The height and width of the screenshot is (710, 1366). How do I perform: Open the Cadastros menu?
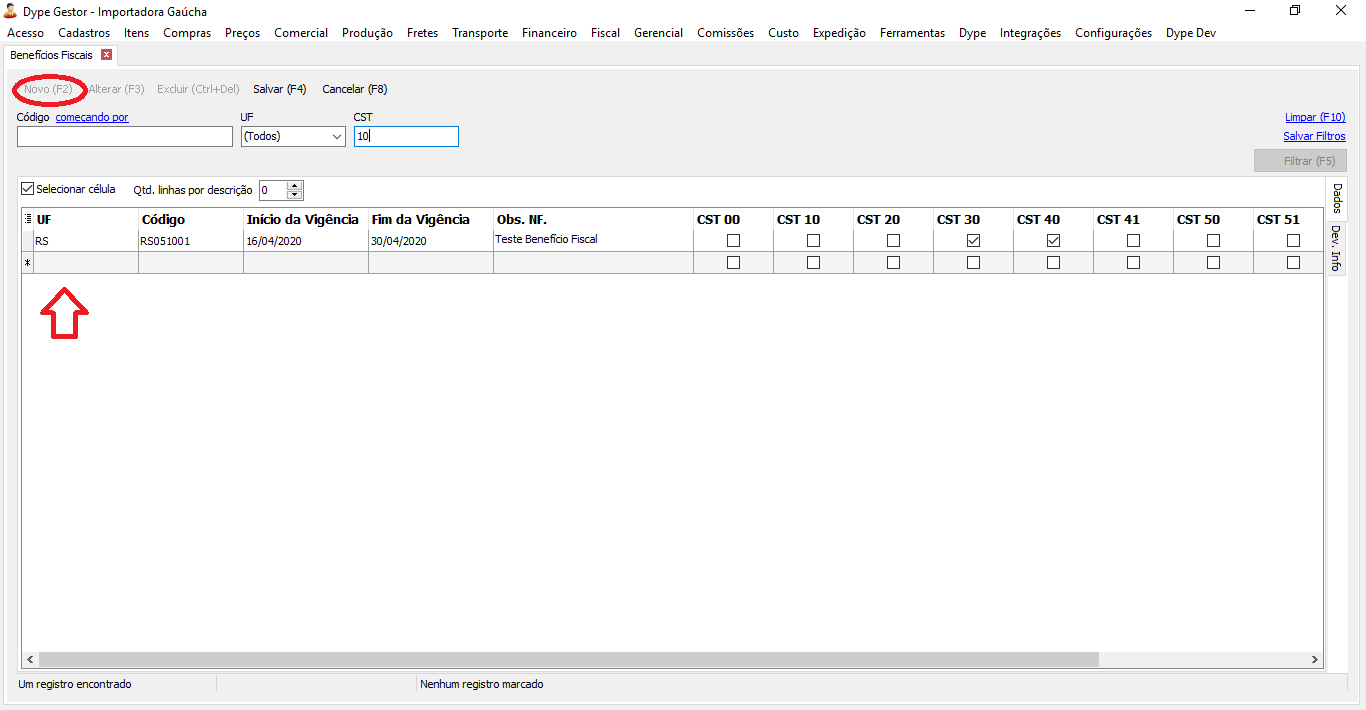coord(84,33)
